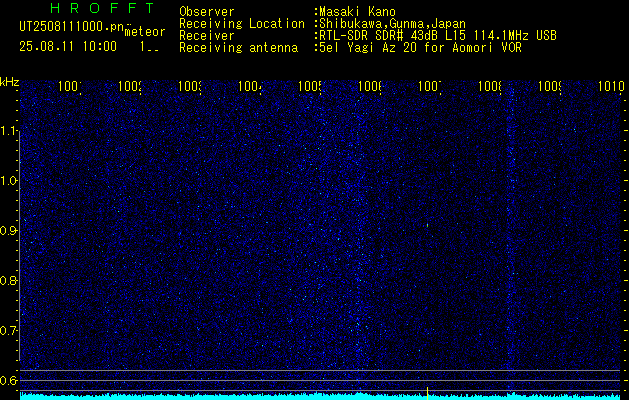
Task: Select the UT2508111000 filename text
Action: 72,27
